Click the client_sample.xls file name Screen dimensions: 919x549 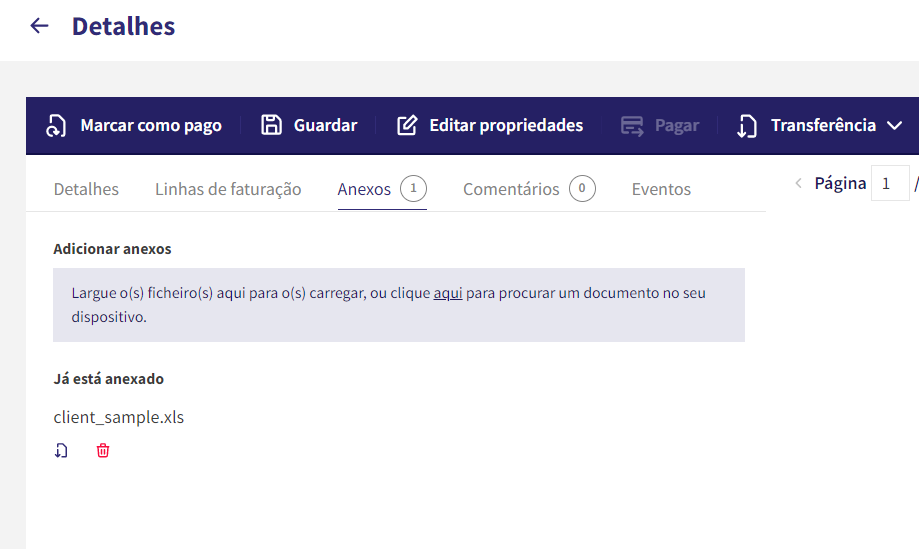118,417
